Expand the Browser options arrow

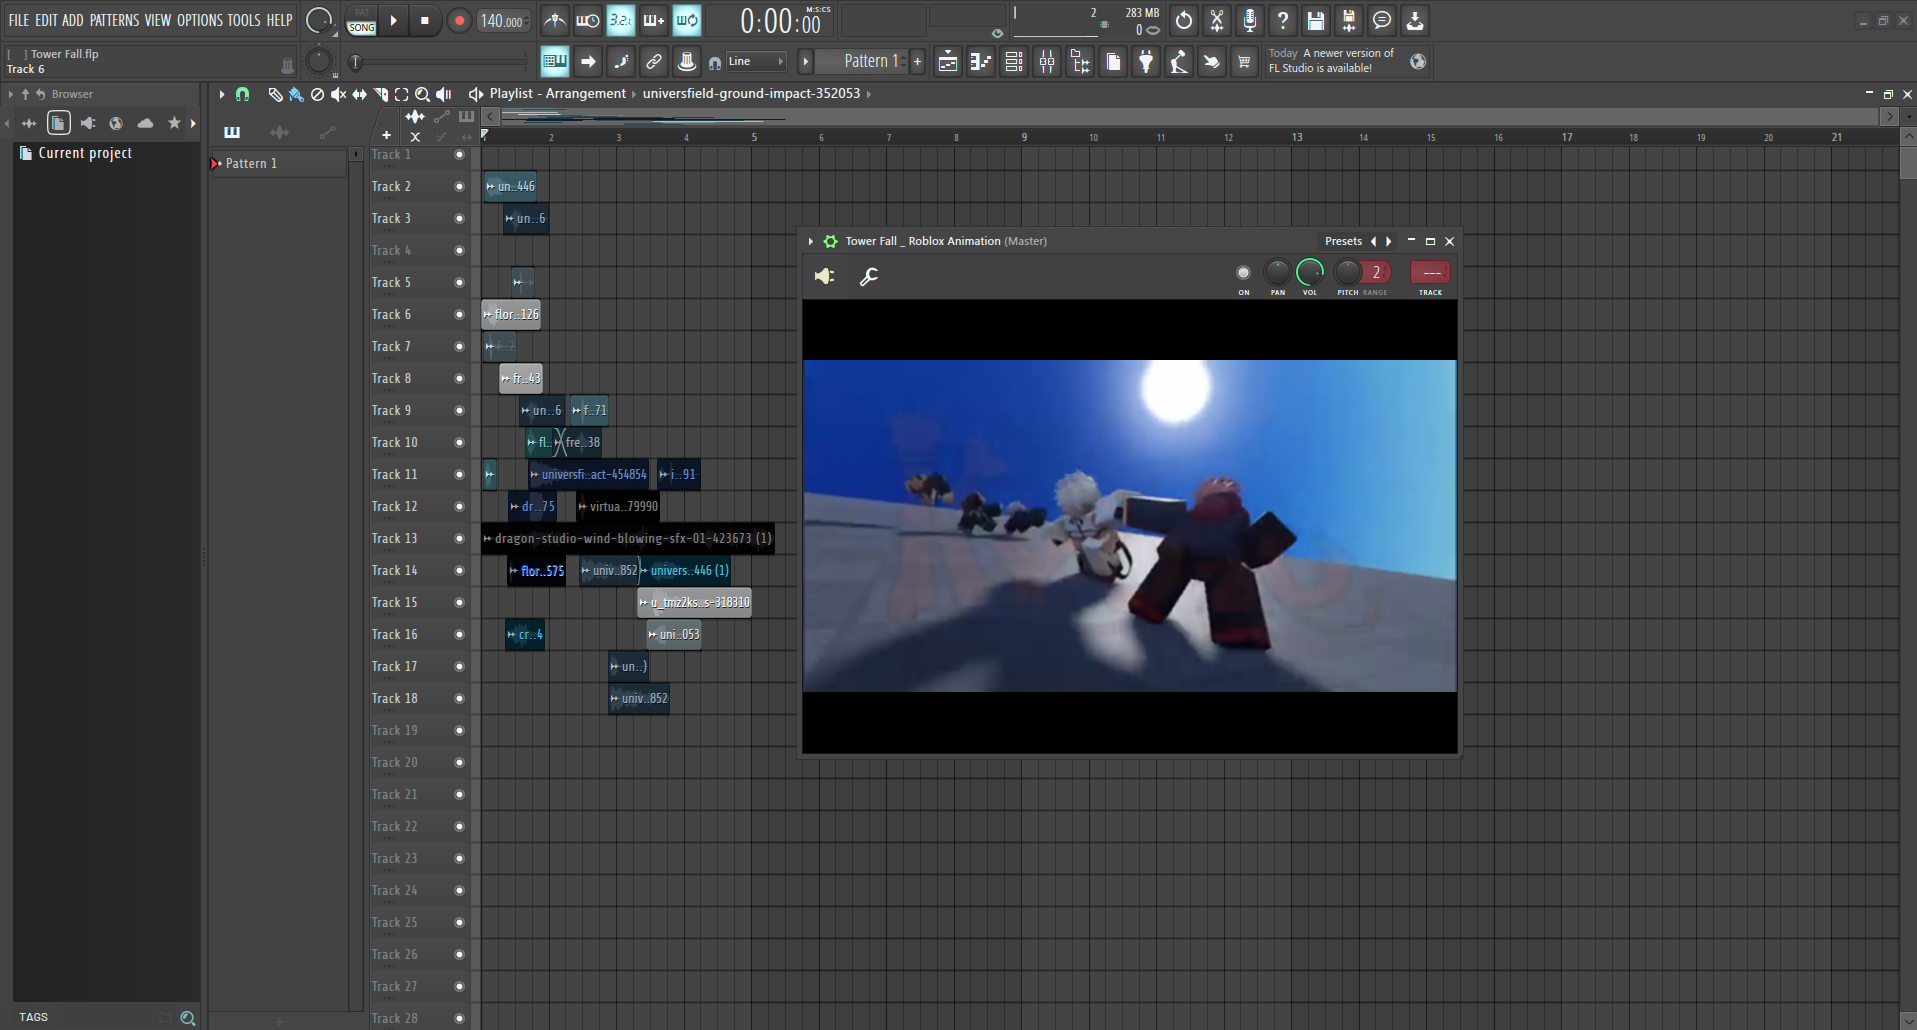[11, 94]
